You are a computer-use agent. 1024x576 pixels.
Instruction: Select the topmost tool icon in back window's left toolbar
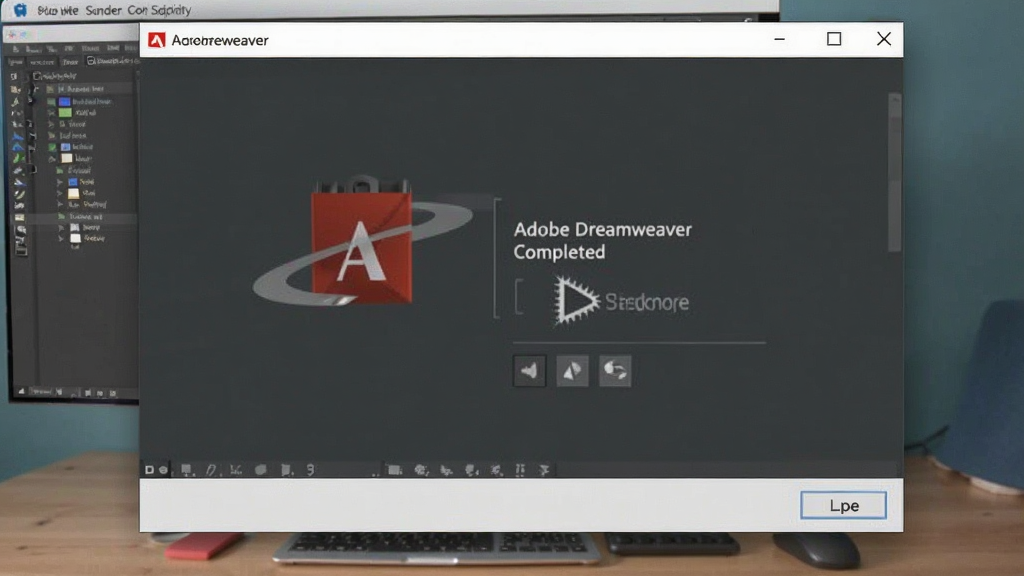[x=14, y=76]
